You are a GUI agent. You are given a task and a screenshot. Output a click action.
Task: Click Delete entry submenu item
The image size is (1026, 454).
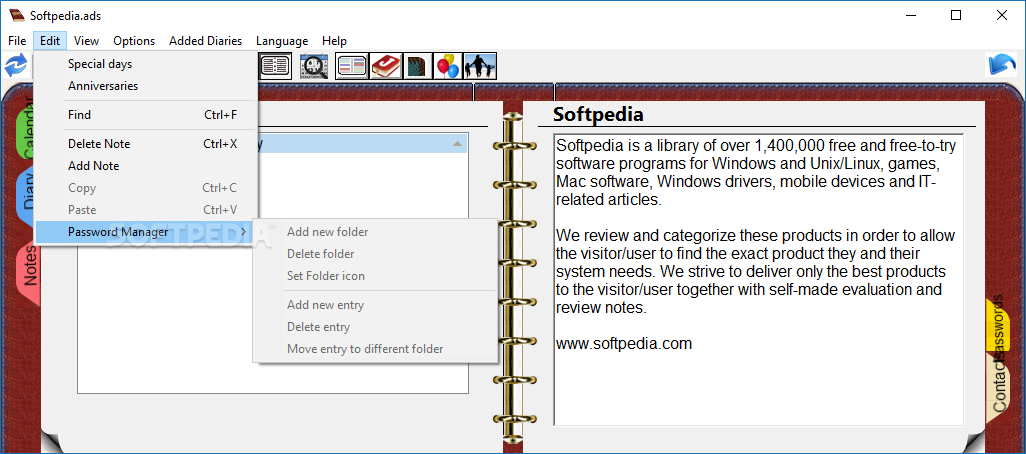375,327
